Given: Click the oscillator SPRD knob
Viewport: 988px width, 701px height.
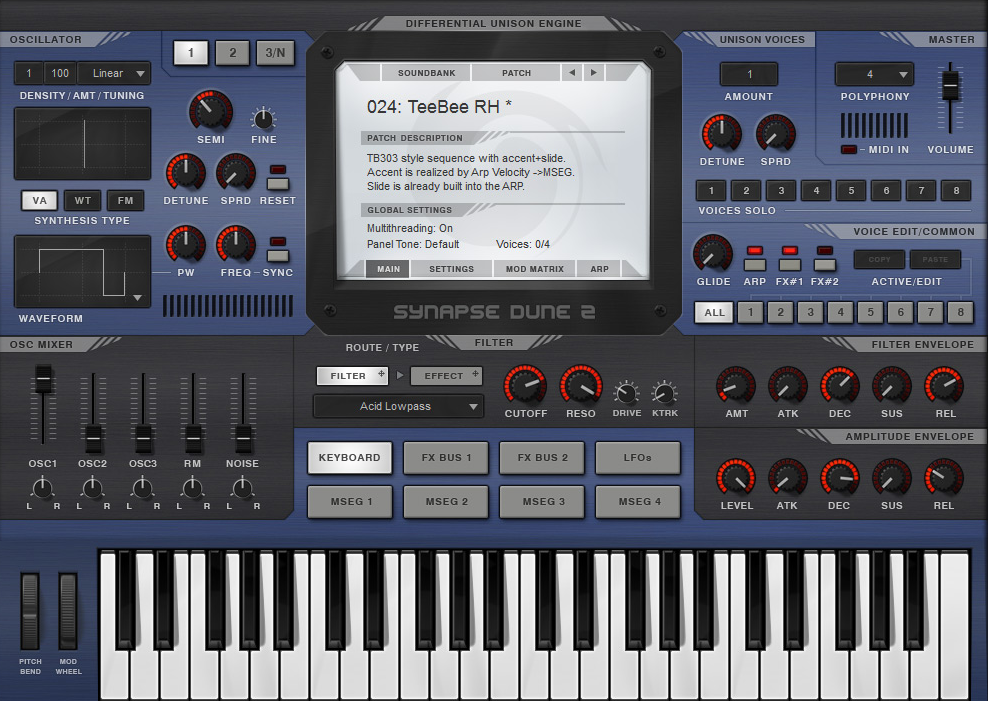Looking at the screenshot, I should coord(236,173).
